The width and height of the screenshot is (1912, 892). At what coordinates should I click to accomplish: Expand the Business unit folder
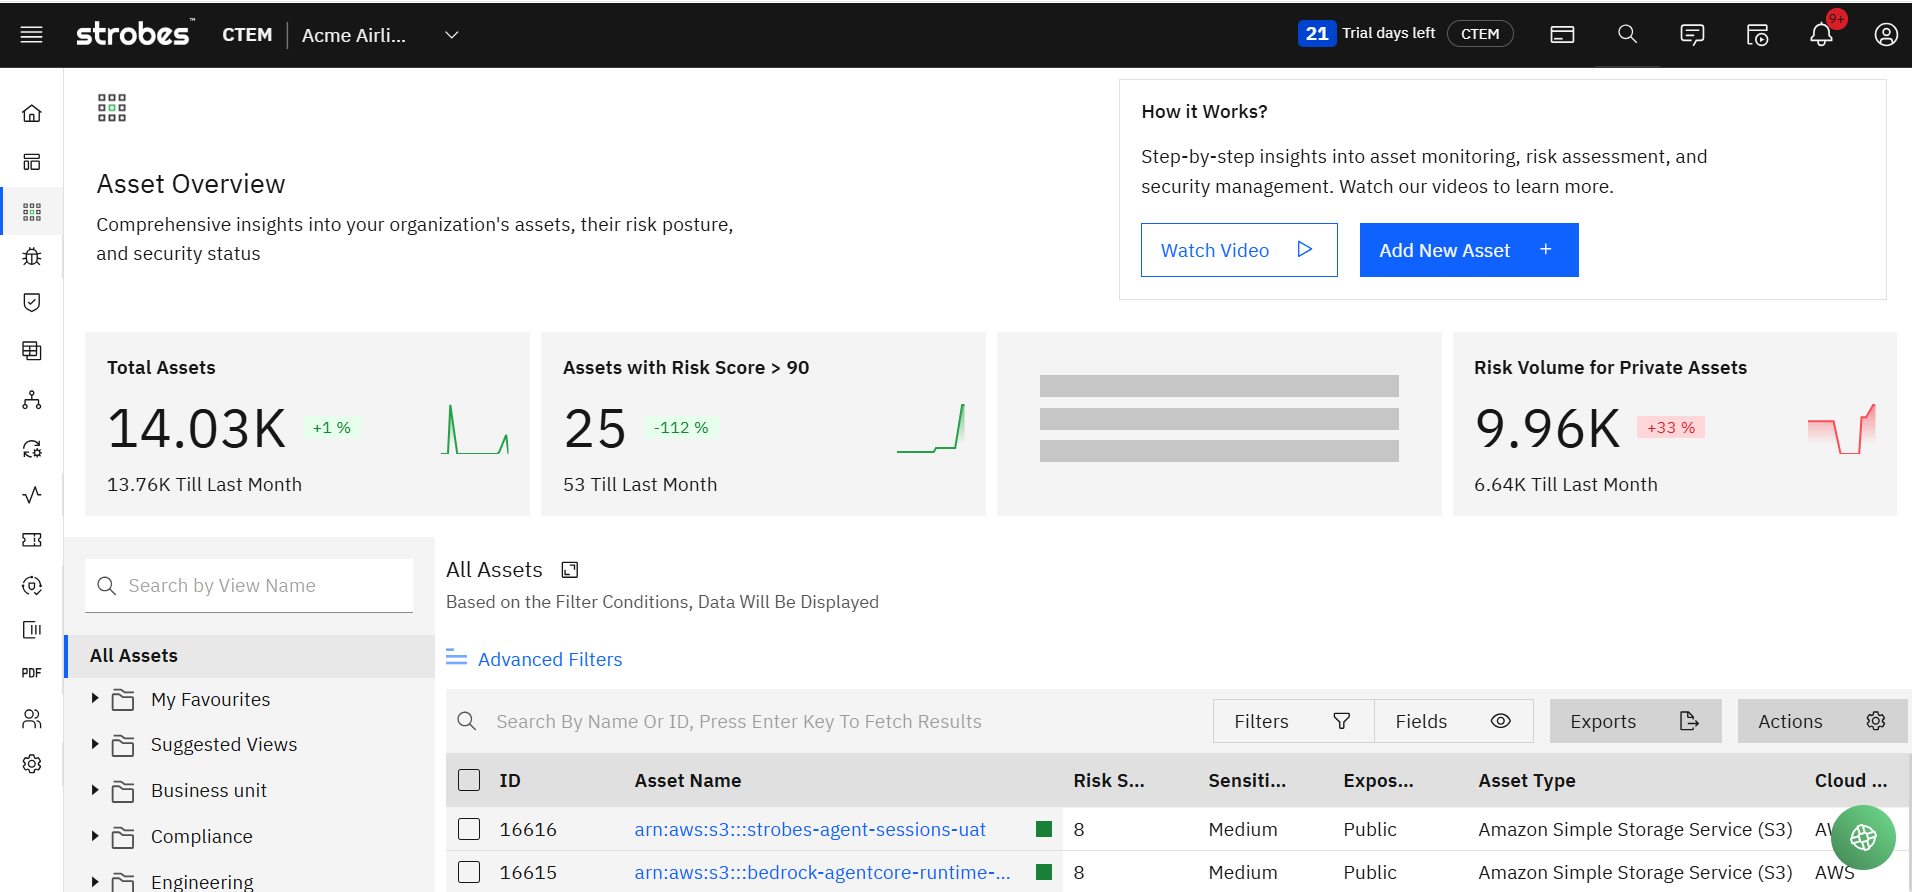click(95, 790)
